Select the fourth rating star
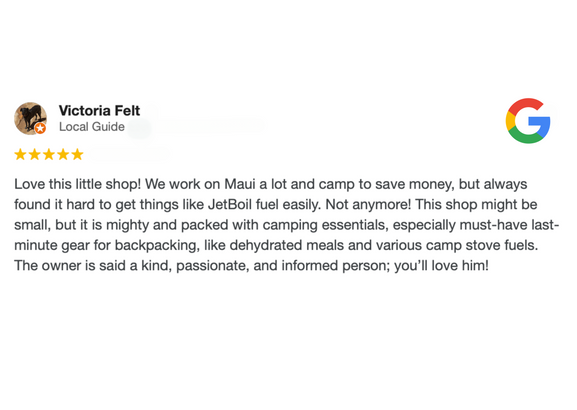Image resolution: width=577 pixels, height=410 pixels. pyautogui.click(x=63, y=154)
